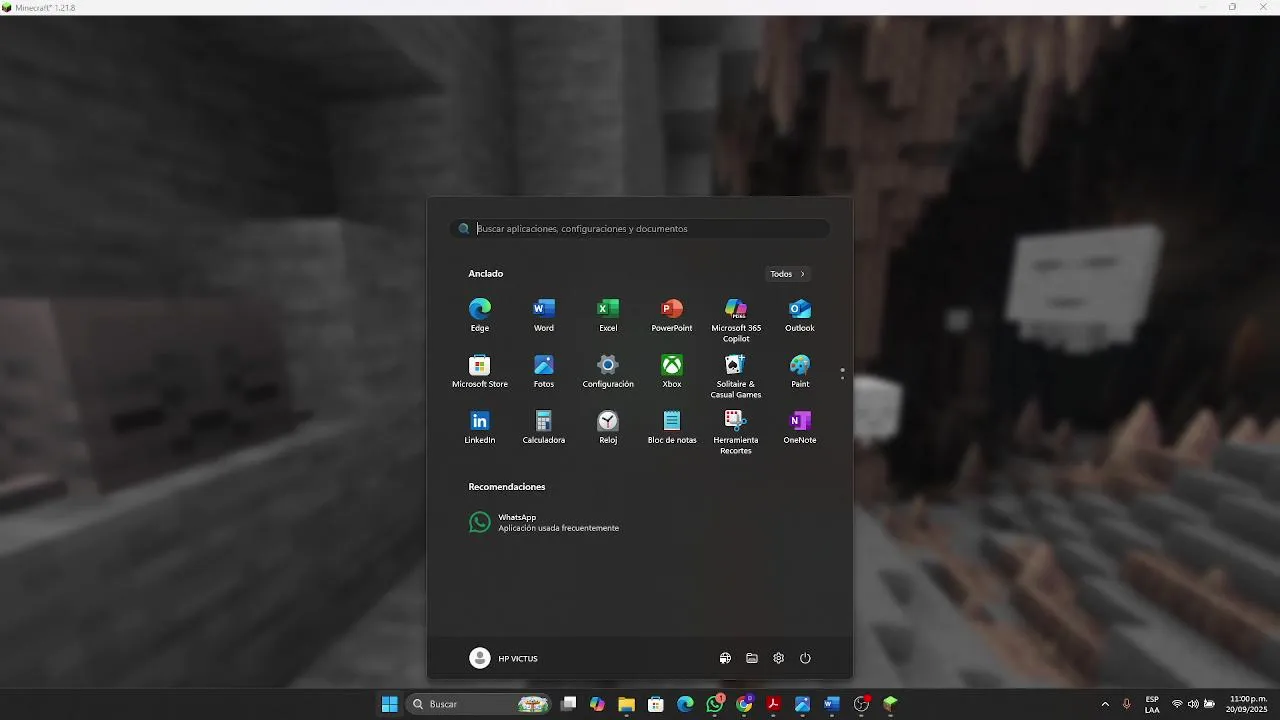Click the globe icon in Start footer

point(725,658)
